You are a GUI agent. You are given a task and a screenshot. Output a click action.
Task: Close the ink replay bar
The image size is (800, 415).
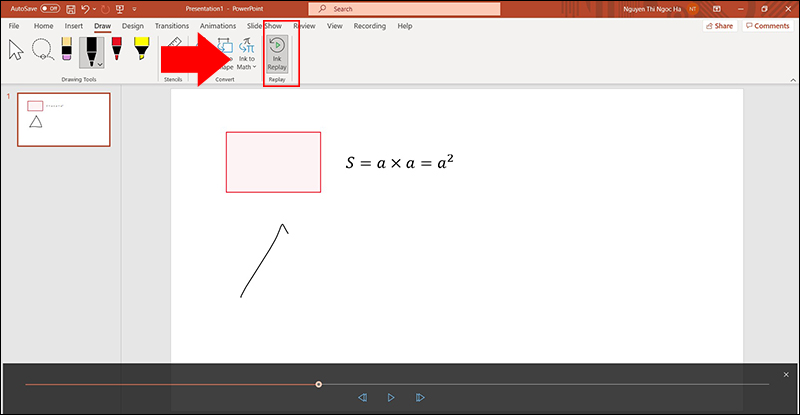(x=786, y=375)
